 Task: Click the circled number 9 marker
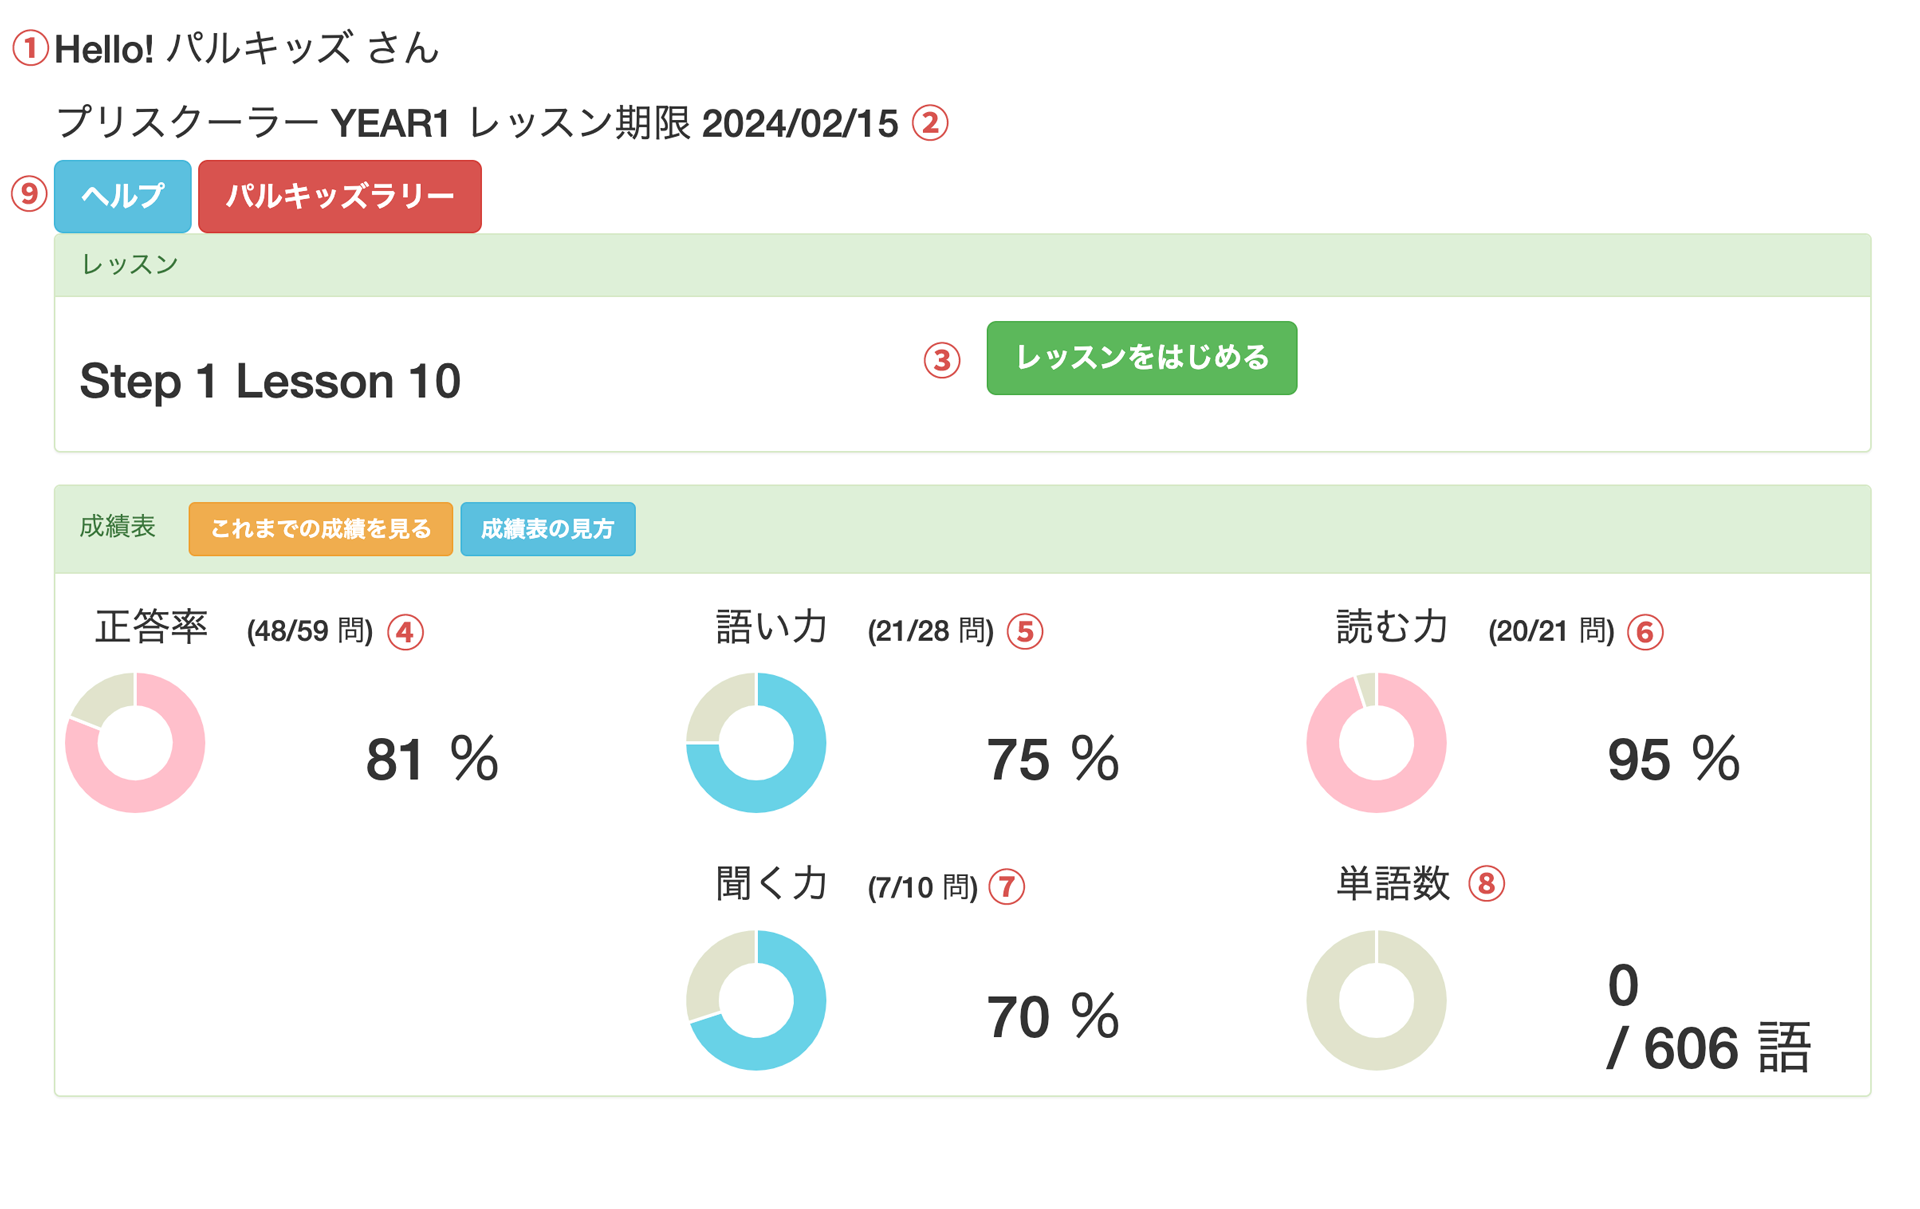29,194
